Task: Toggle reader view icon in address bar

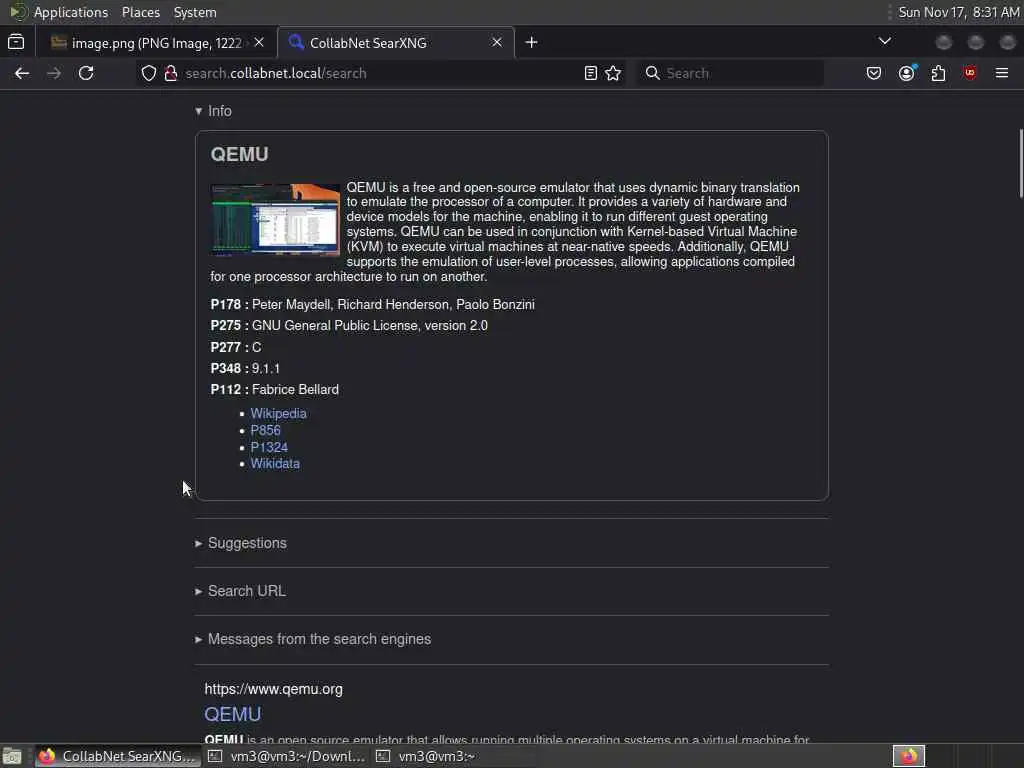Action: click(x=590, y=73)
